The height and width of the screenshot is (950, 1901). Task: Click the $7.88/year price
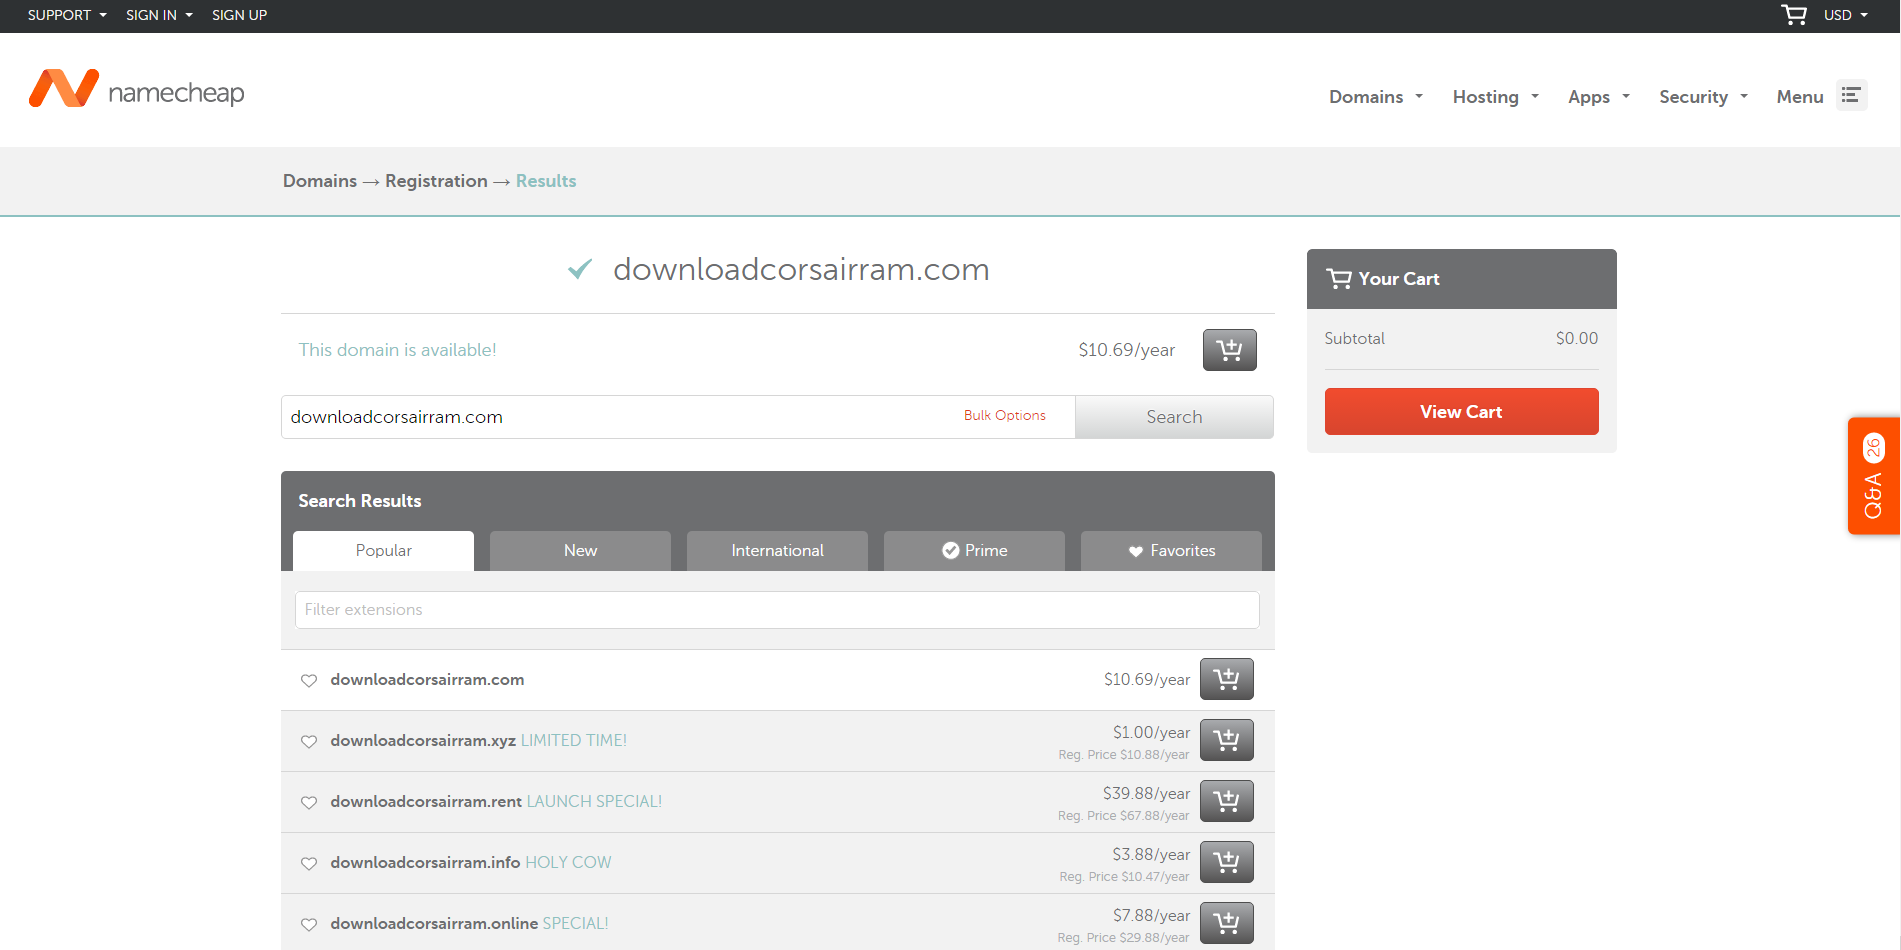point(1151,916)
